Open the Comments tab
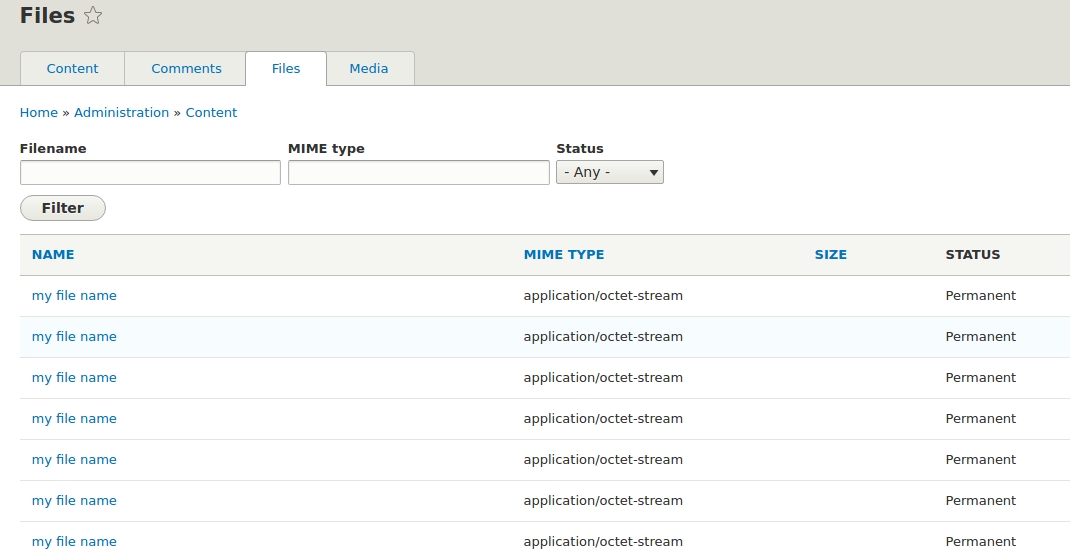The image size is (1070, 555). click(x=186, y=69)
